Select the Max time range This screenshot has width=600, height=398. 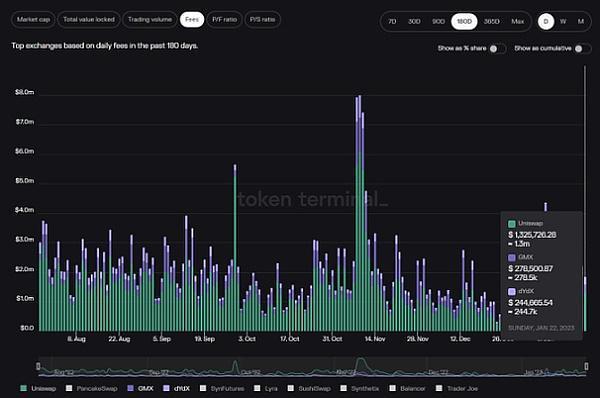coord(517,21)
